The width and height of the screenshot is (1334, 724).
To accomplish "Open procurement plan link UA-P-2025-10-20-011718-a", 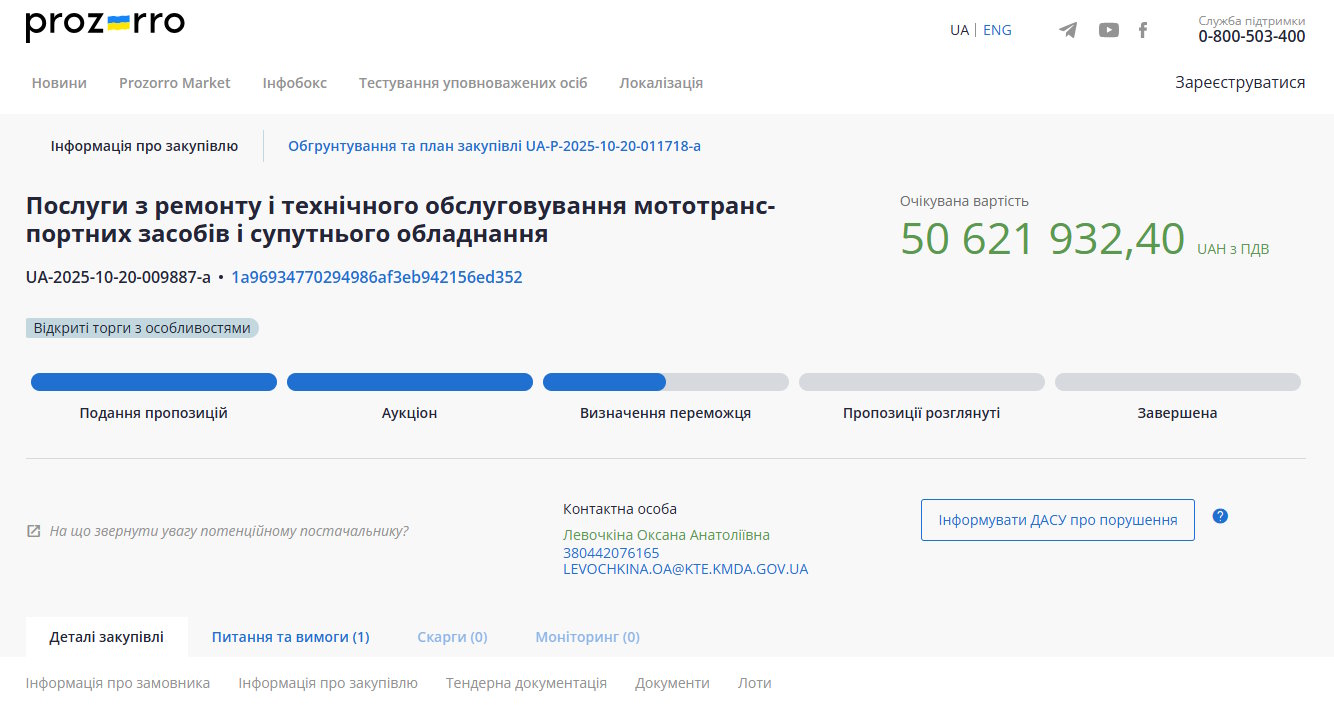I will point(494,146).
